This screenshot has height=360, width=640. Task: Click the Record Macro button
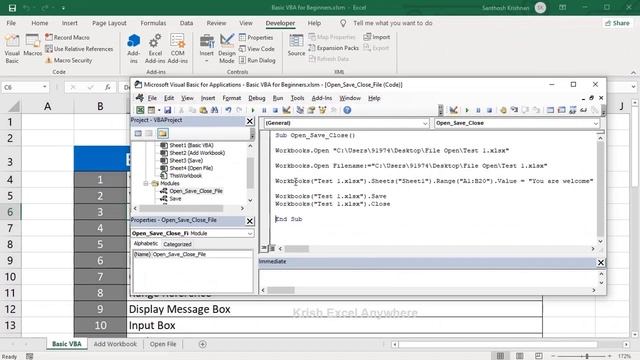67,37
